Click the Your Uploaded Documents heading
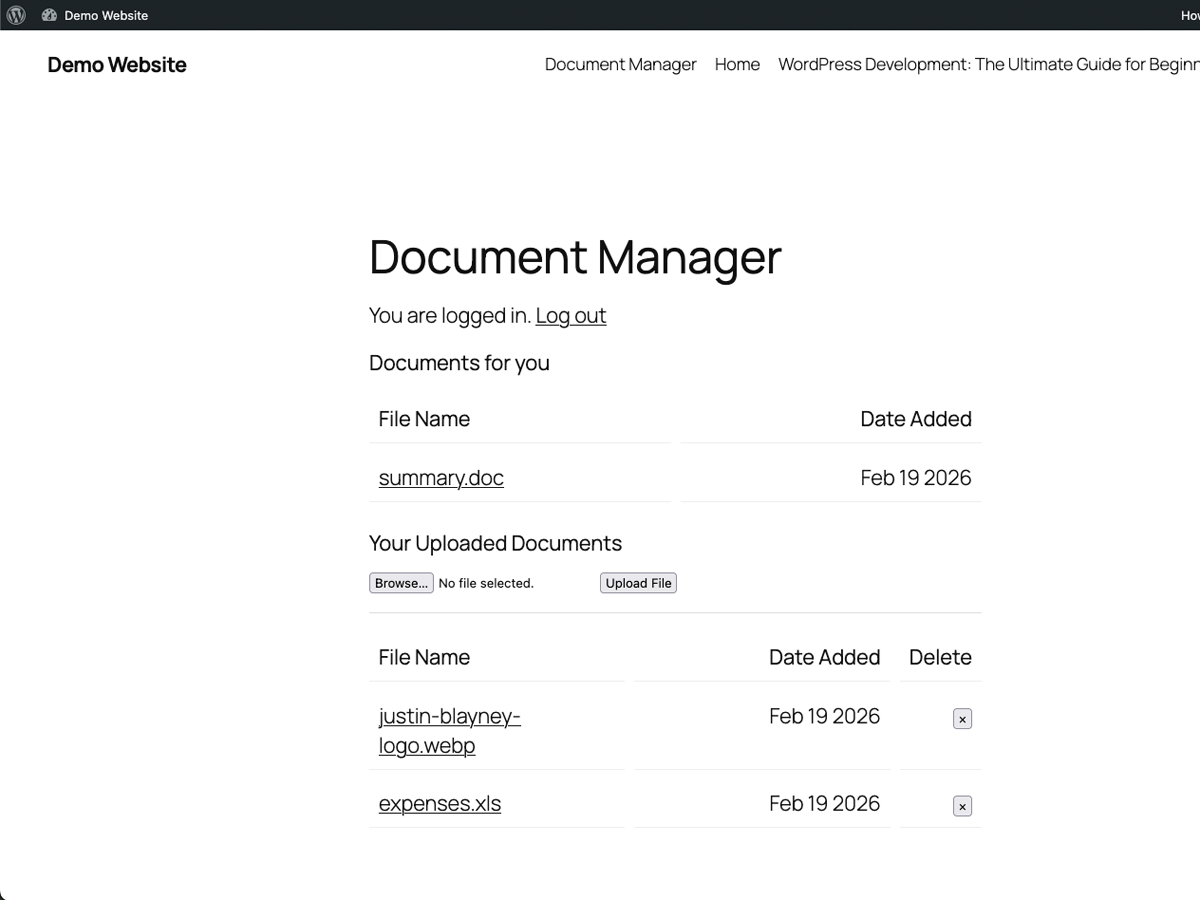The height and width of the screenshot is (900, 1200). pyautogui.click(x=495, y=543)
